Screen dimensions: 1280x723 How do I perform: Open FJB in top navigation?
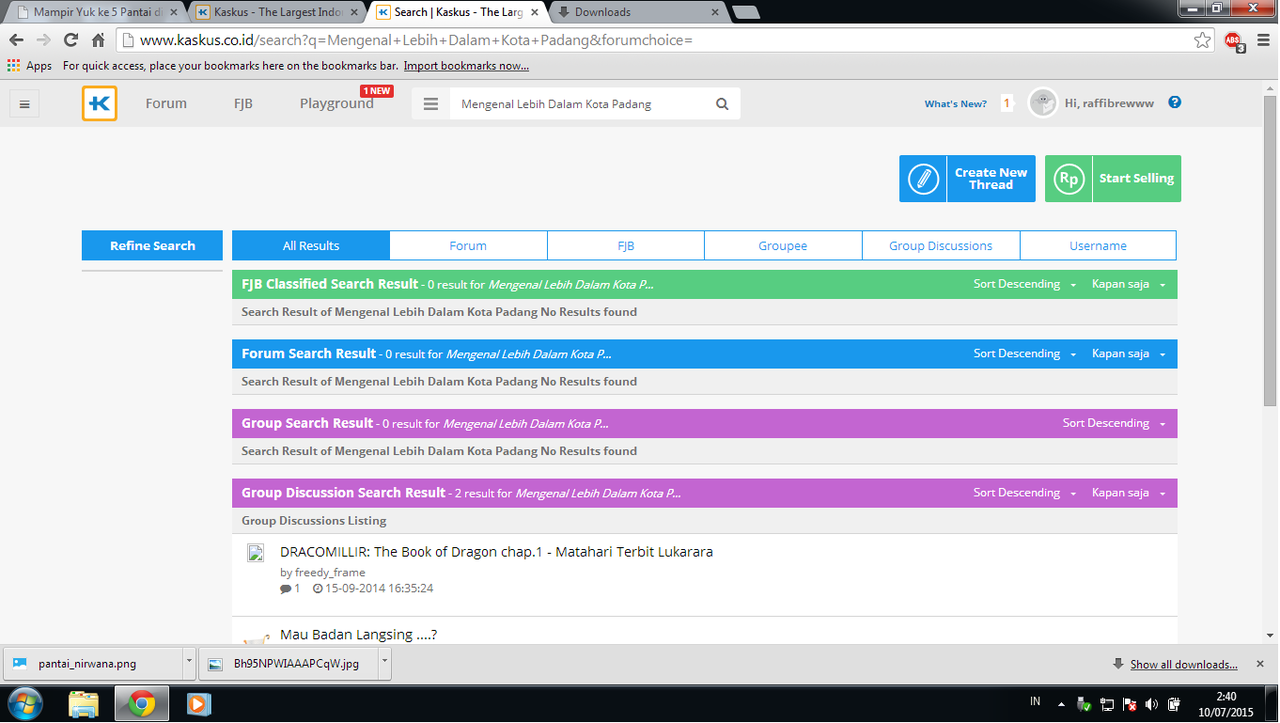click(243, 103)
